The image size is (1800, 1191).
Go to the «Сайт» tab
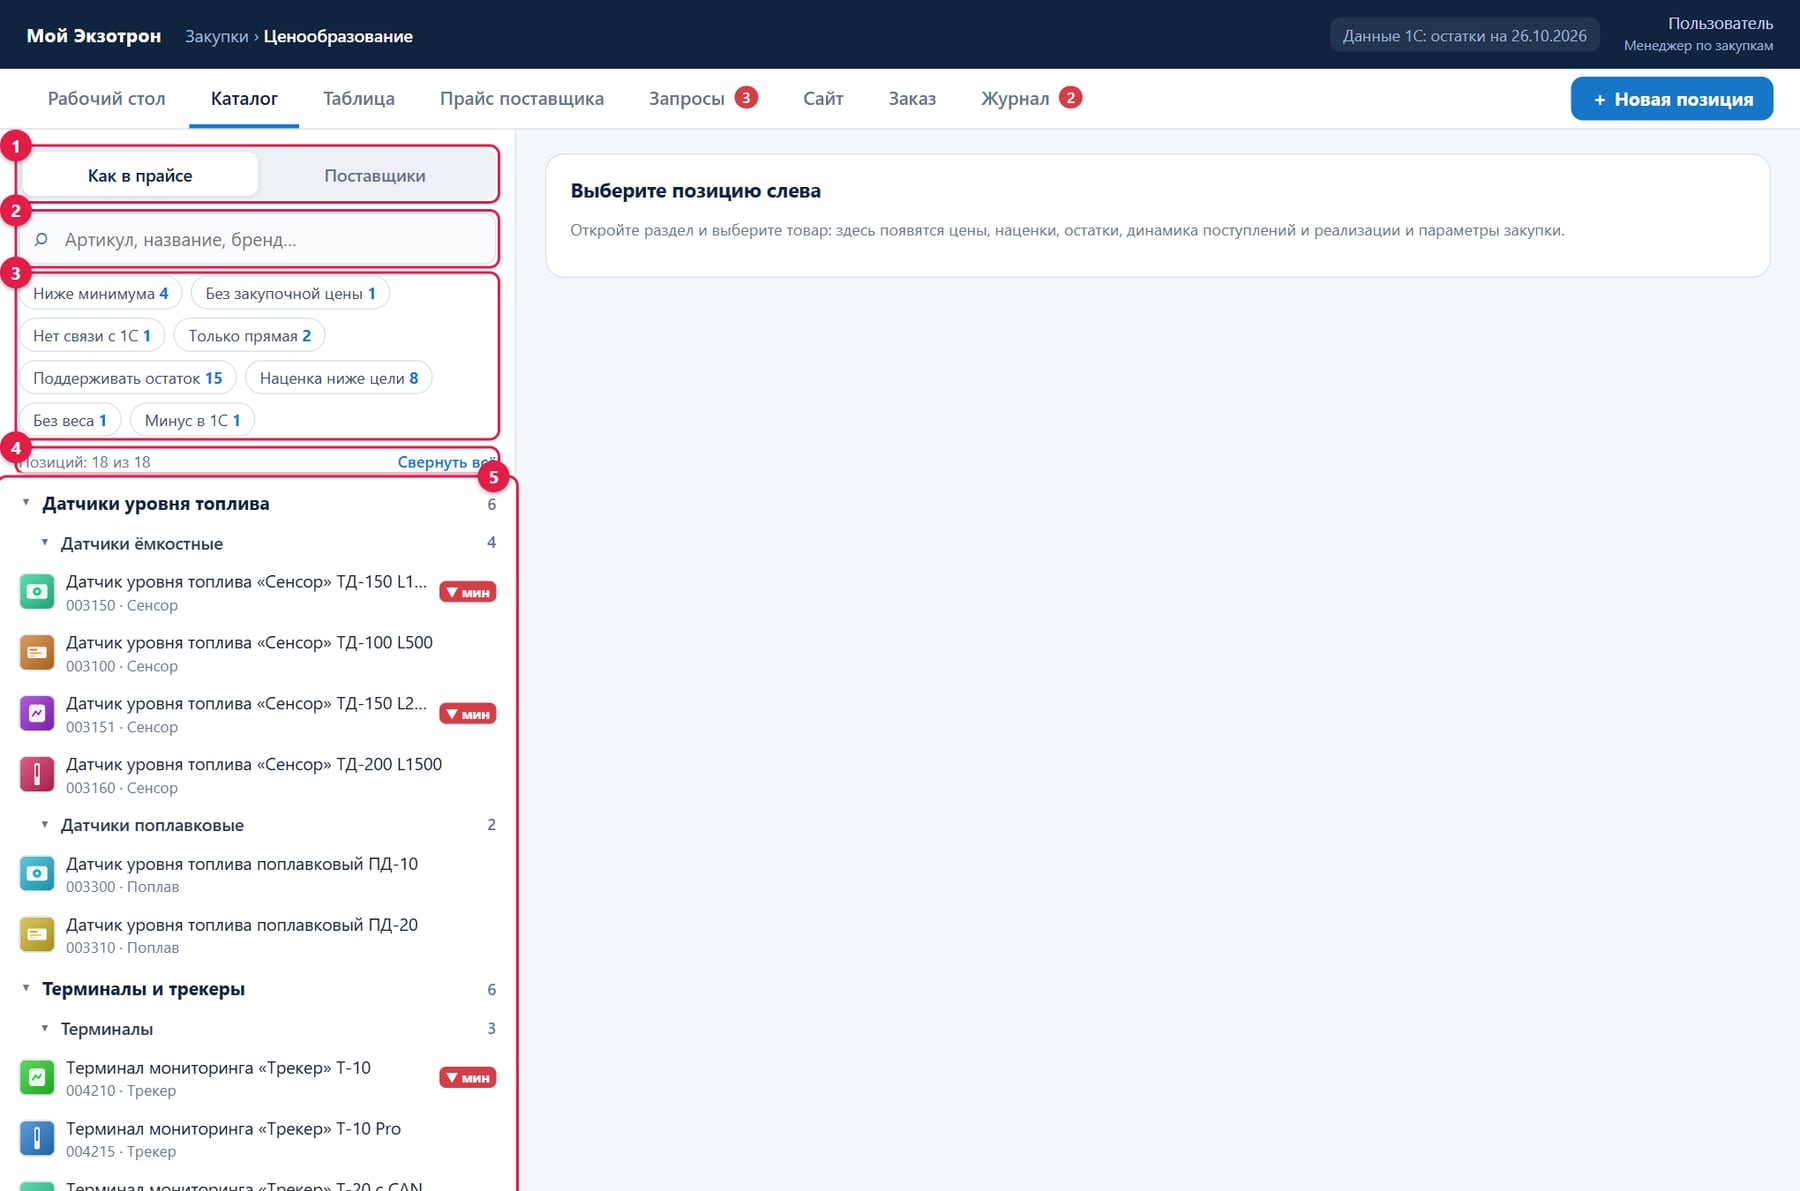pyautogui.click(x=823, y=98)
